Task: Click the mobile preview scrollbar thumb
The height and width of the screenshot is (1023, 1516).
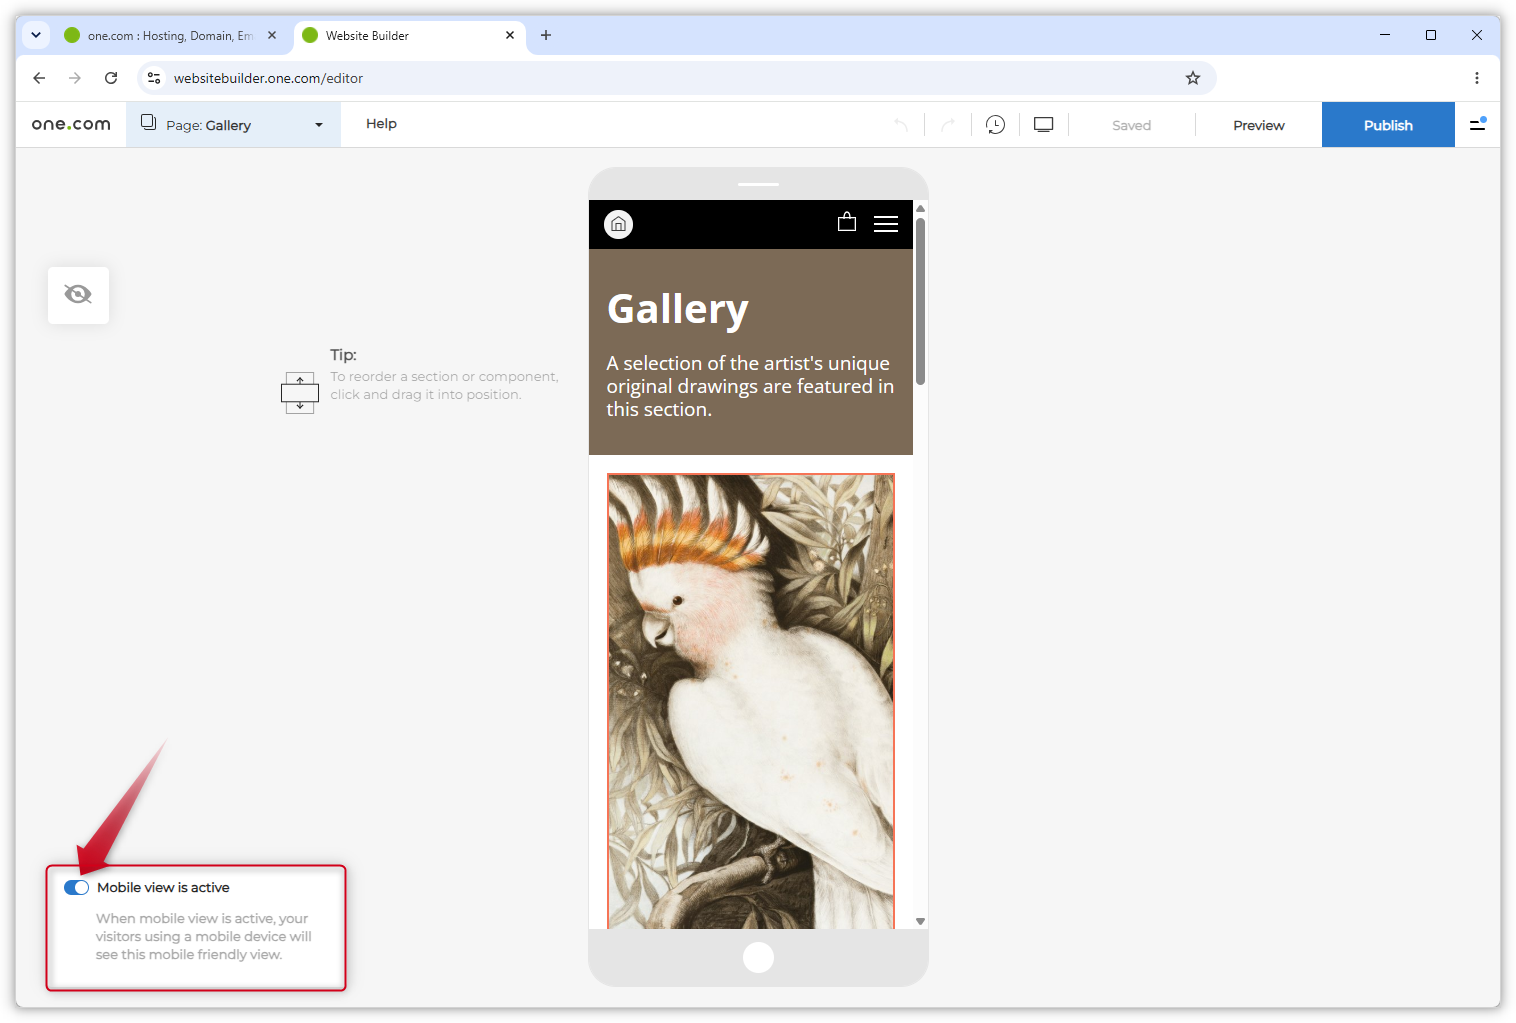Action: 920,300
